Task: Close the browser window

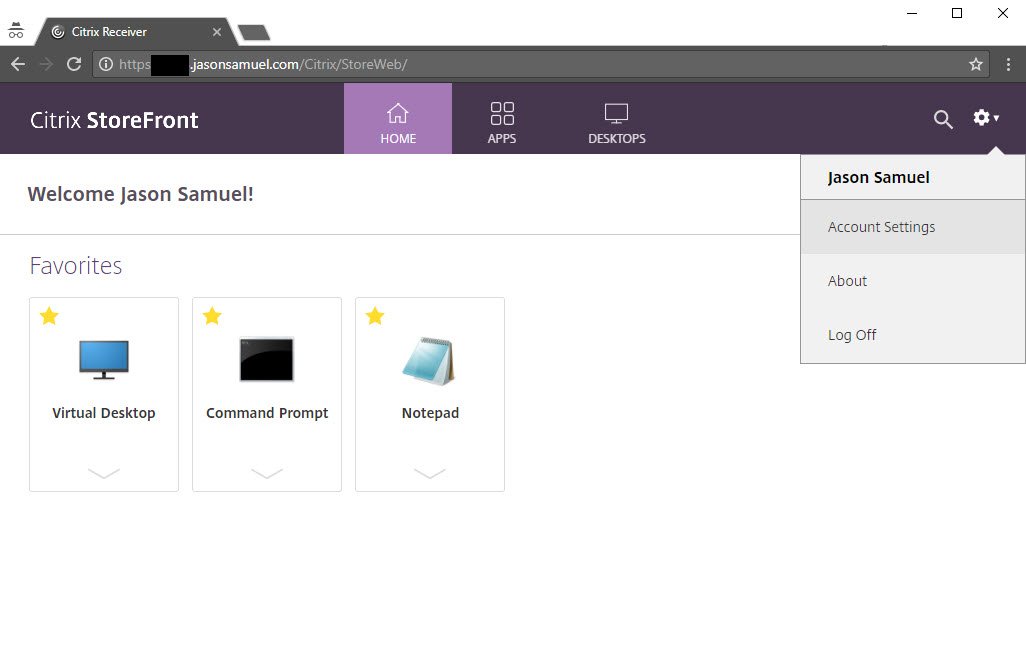Action: (x=1002, y=13)
